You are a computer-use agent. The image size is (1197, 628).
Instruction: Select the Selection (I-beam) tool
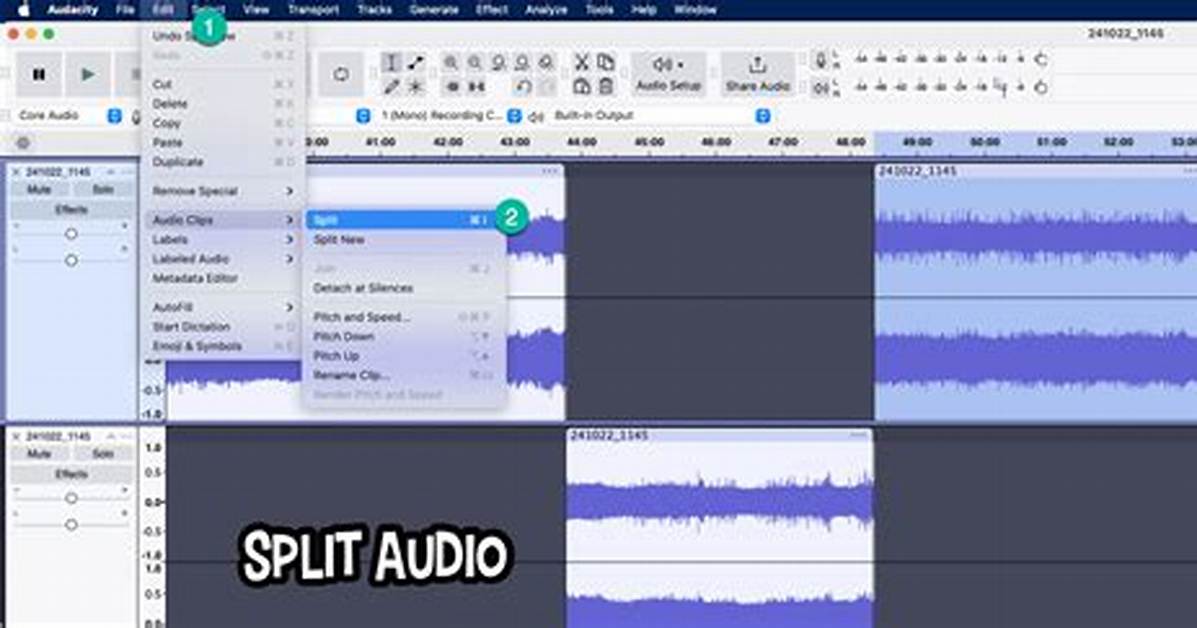point(391,63)
